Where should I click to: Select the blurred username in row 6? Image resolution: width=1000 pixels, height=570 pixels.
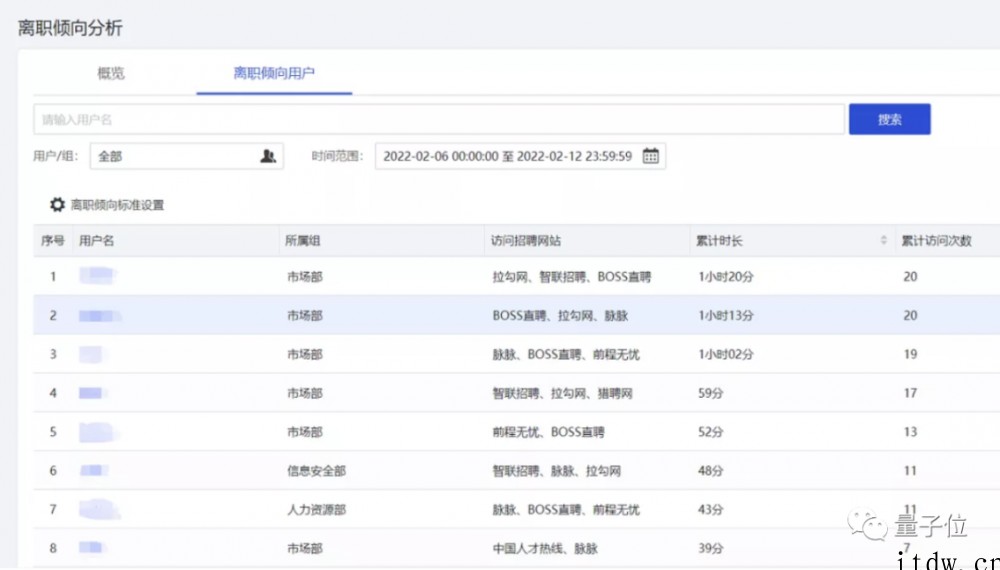coord(94,471)
